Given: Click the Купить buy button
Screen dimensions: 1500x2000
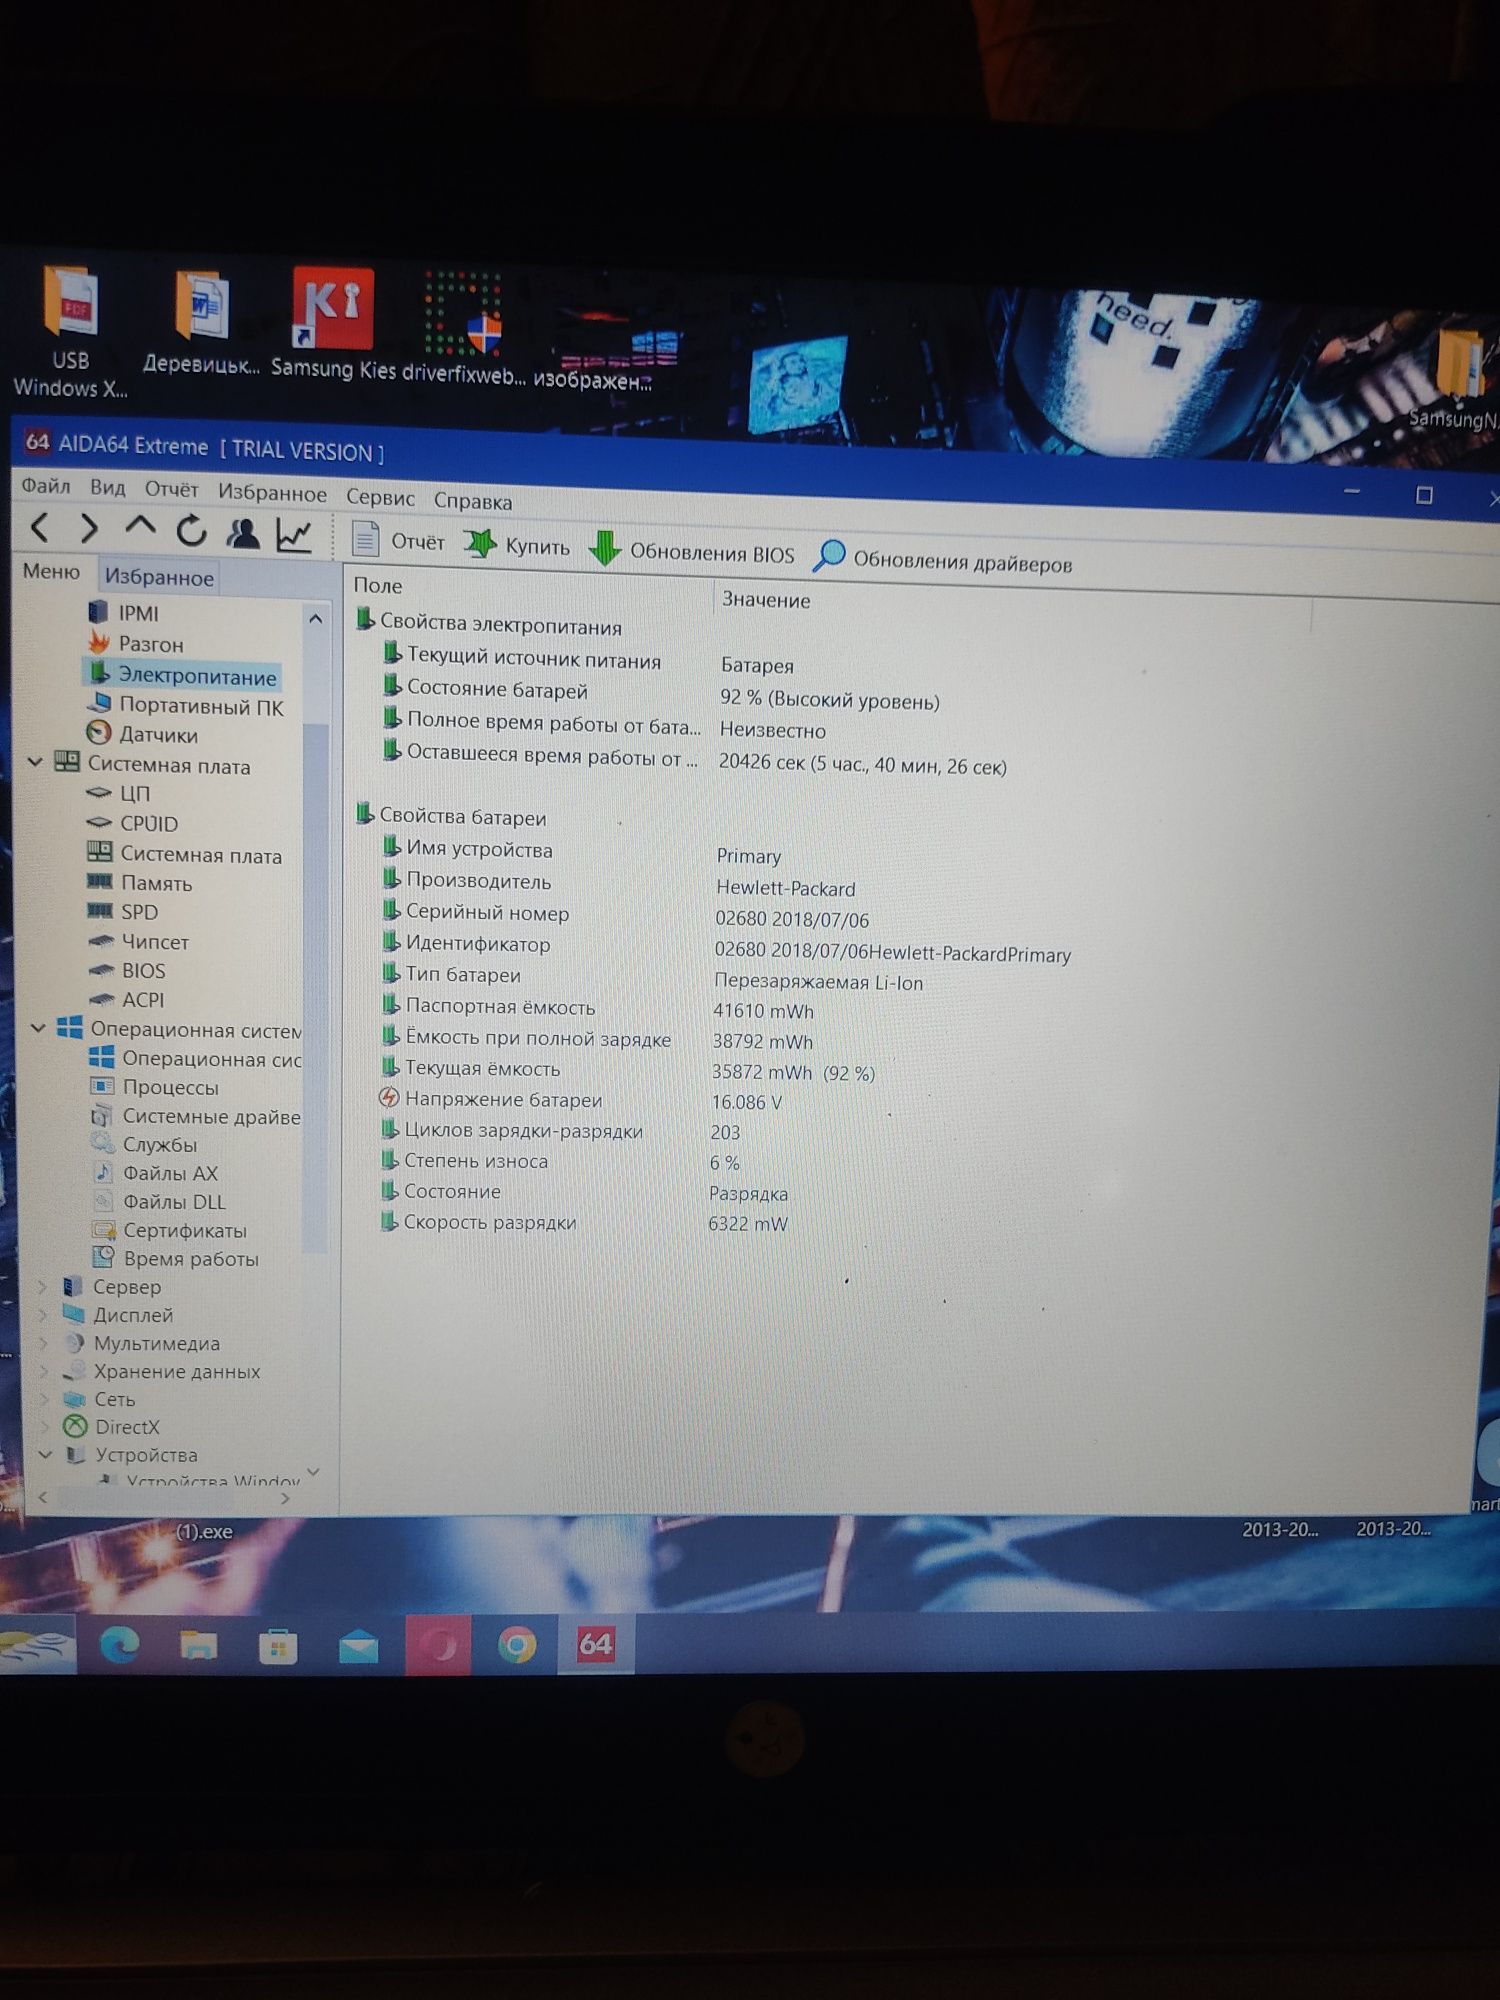Looking at the screenshot, I should click(x=517, y=545).
